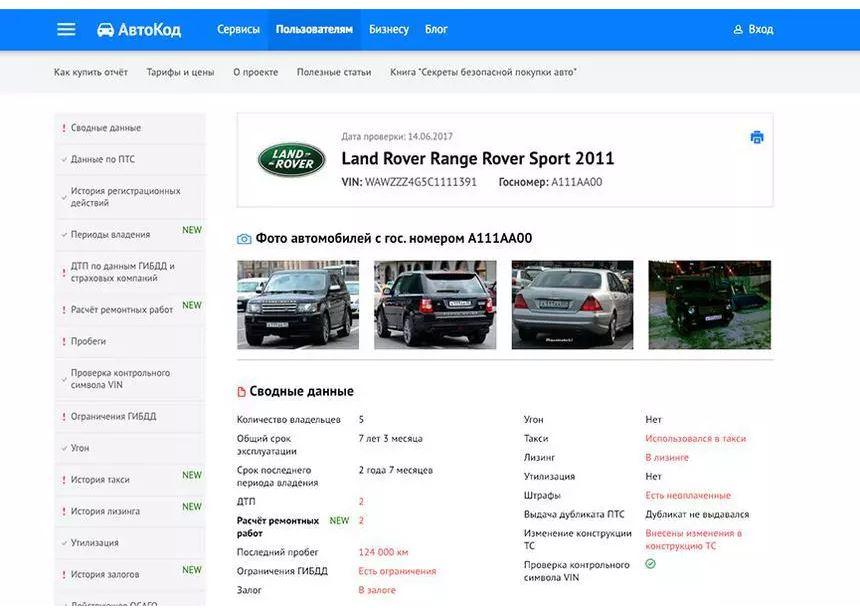Open first black Range Rover photo thumbnail
Viewport: 860px width, 611px height.
[x=298, y=305]
